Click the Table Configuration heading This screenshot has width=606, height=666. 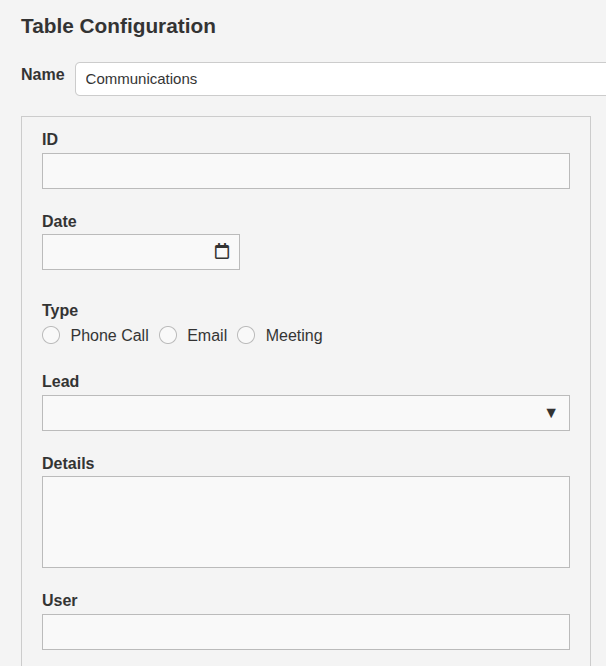point(118,26)
